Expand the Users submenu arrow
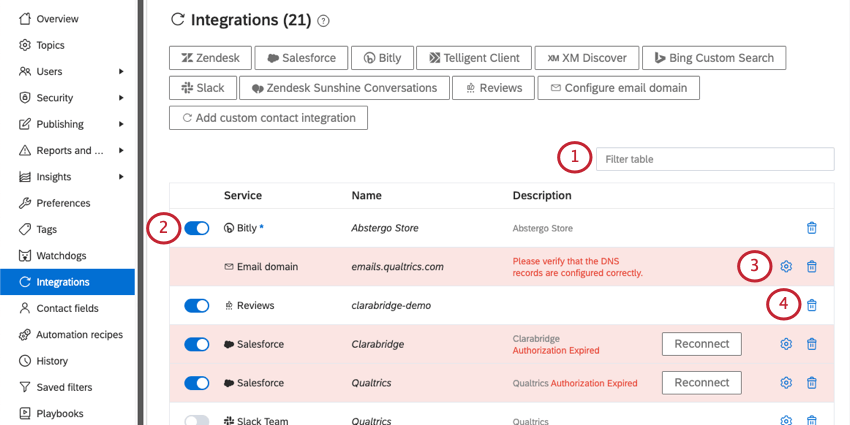The image size is (850, 425). click(121, 72)
